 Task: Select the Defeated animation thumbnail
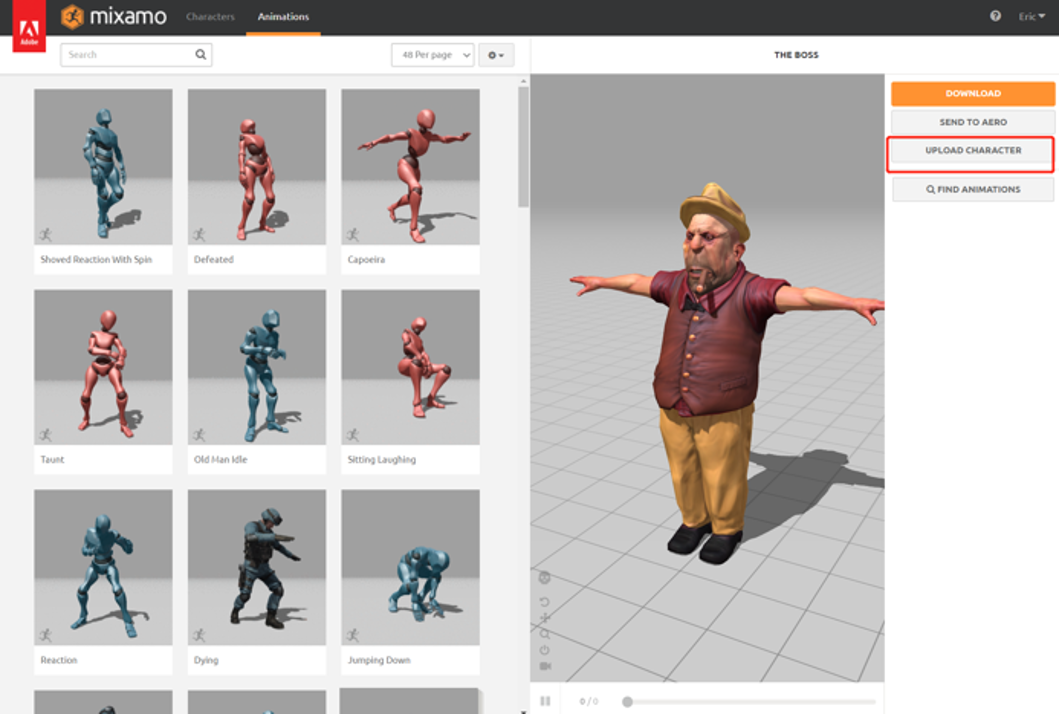pyautogui.click(x=257, y=166)
